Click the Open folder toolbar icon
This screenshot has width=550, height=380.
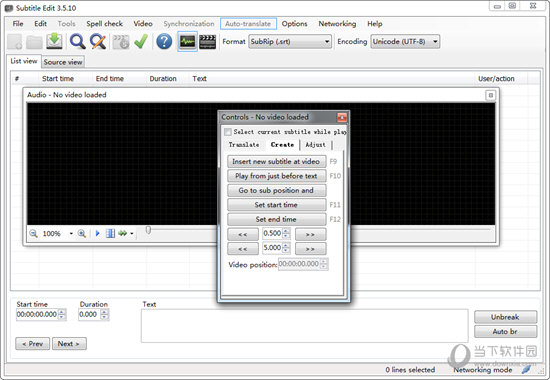coord(34,42)
